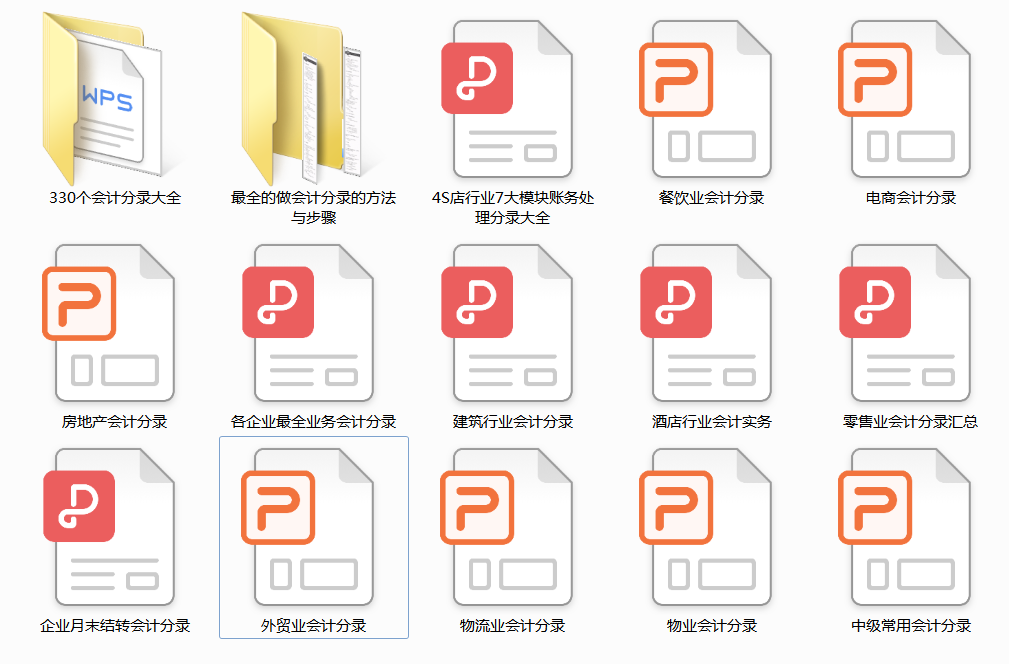Image resolution: width=1009 pixels, height=664 pixels.
Task: Select the 物流业会计分录 presentation icon
Action: pos(507,527)
